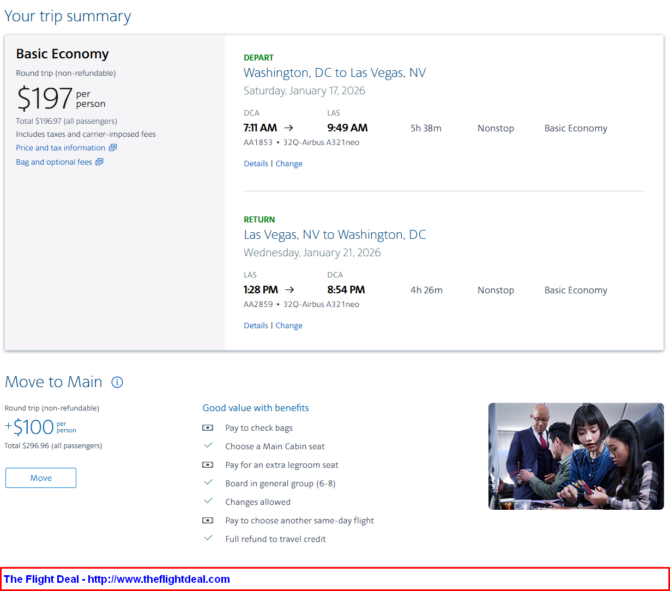Change the departing flight to Las Vegas
This screenshot has width=670, height=591.
(289, 164)
